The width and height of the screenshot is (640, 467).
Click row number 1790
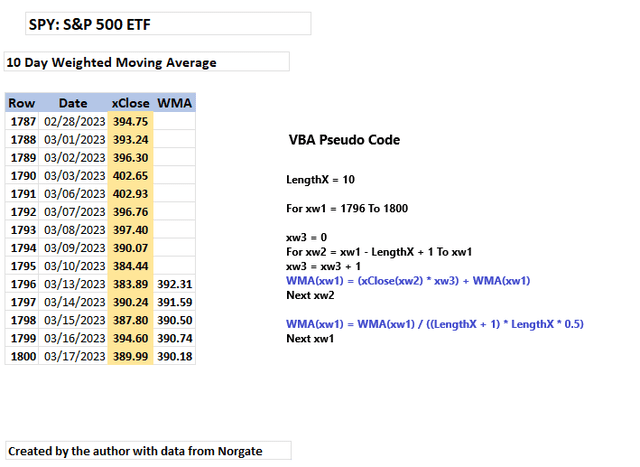click(x=23, y=175)
